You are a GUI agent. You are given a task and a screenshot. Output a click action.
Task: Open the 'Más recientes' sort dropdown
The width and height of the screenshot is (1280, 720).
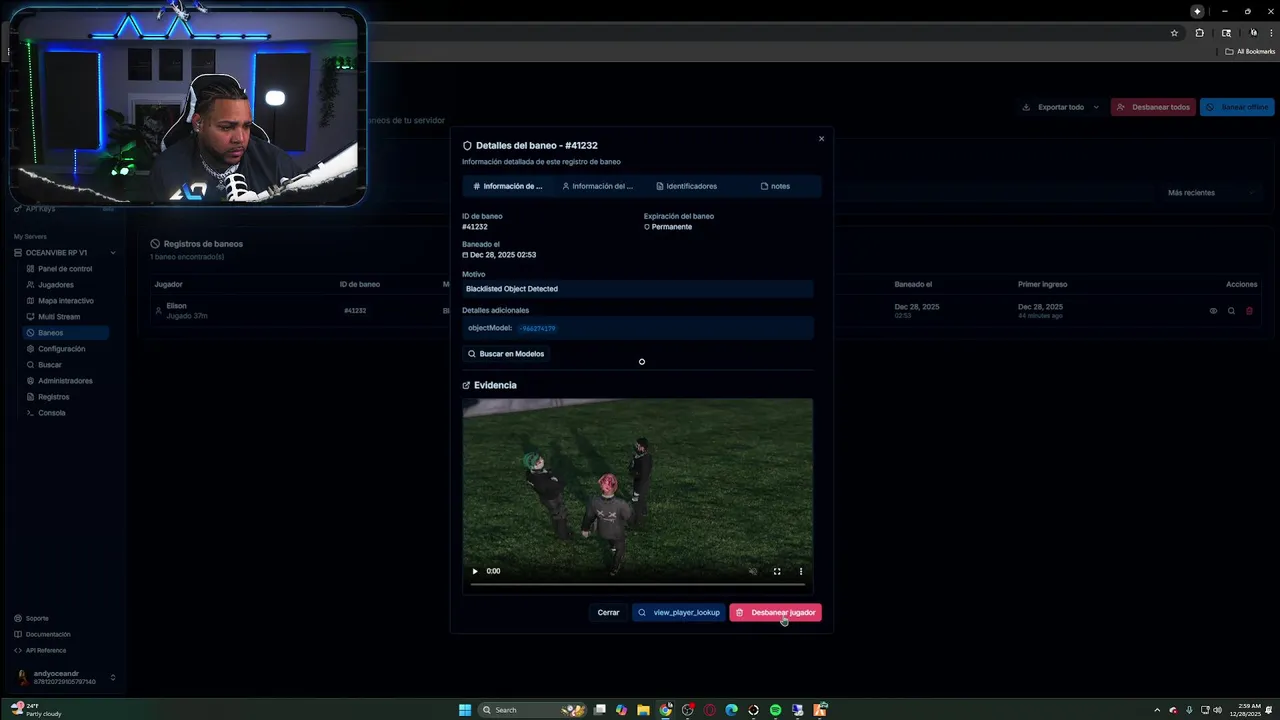click(1210, 192)
